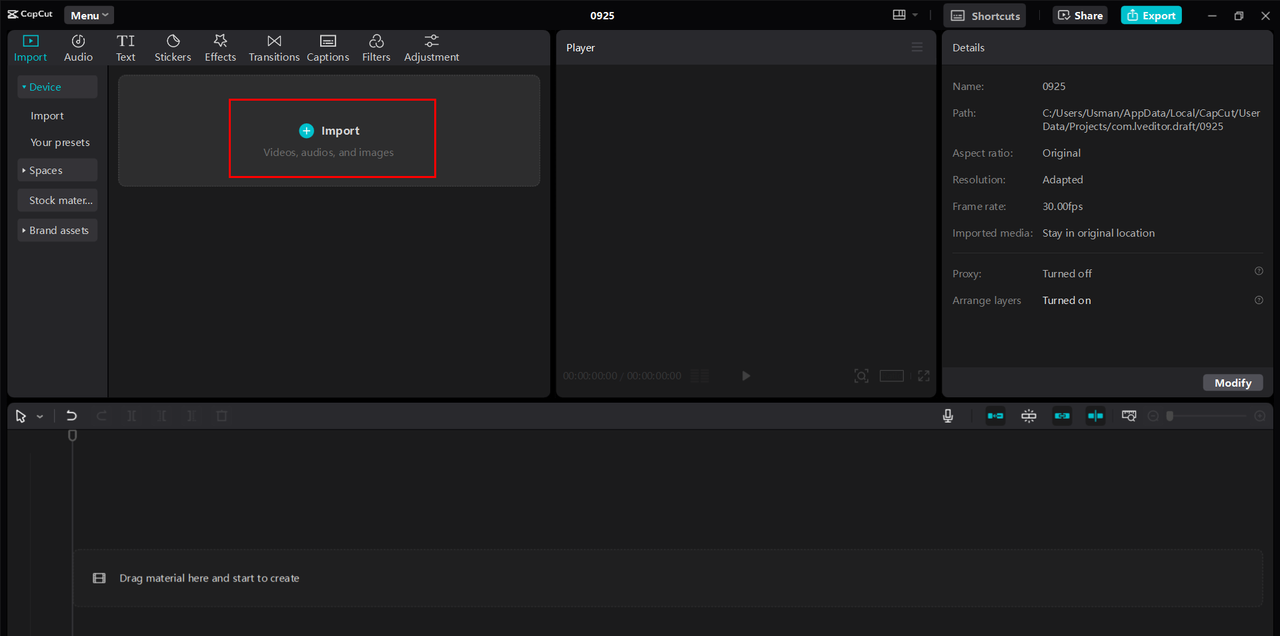Open the select tool mode dropdown arrow
Viewport: 1280px width, 636px height.
40,416
